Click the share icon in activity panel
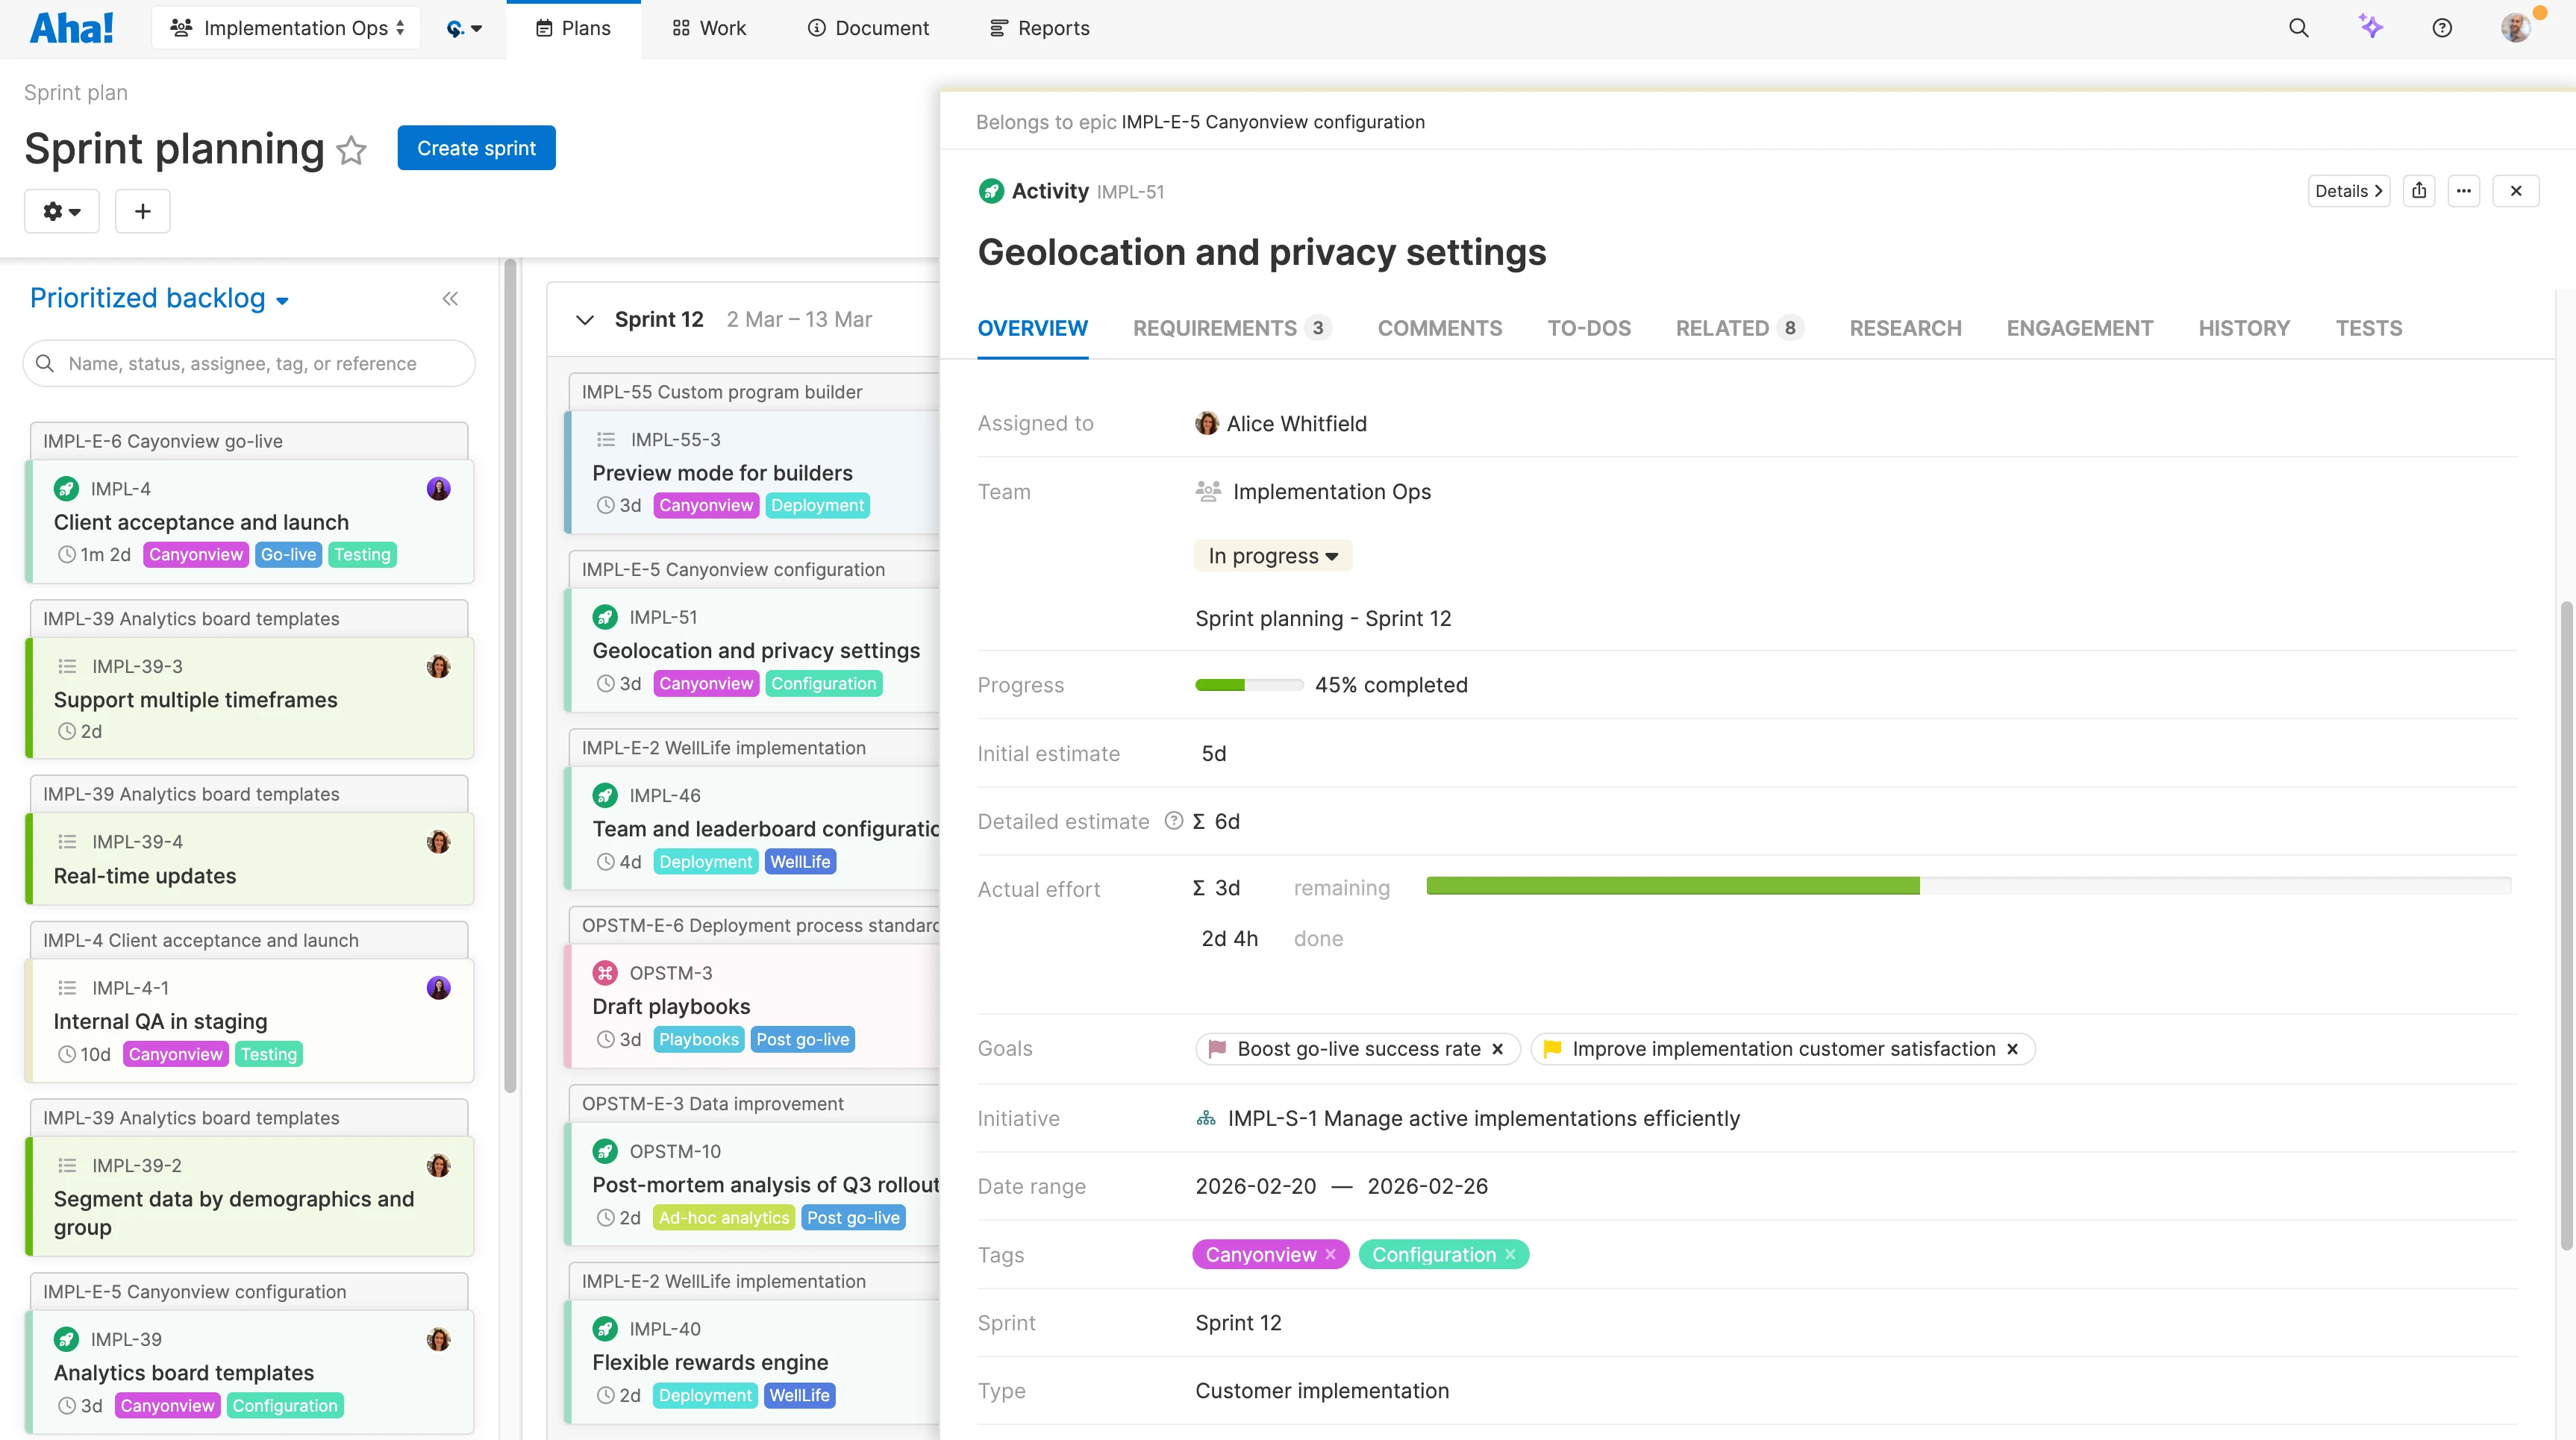This screenshot has height=1440, width=2576. (2418, 191)
